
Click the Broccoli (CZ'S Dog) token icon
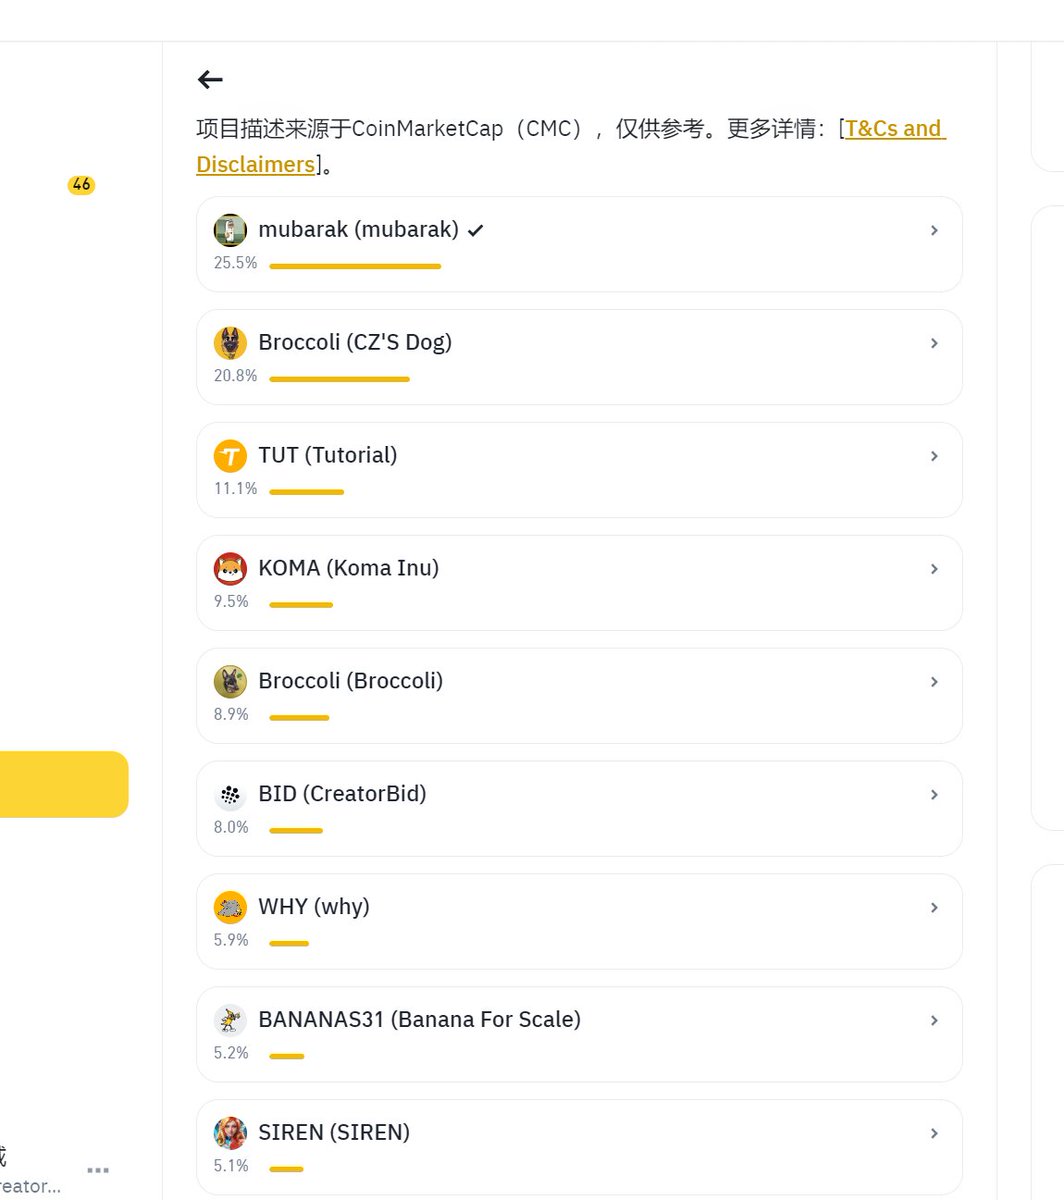(230, 343)
